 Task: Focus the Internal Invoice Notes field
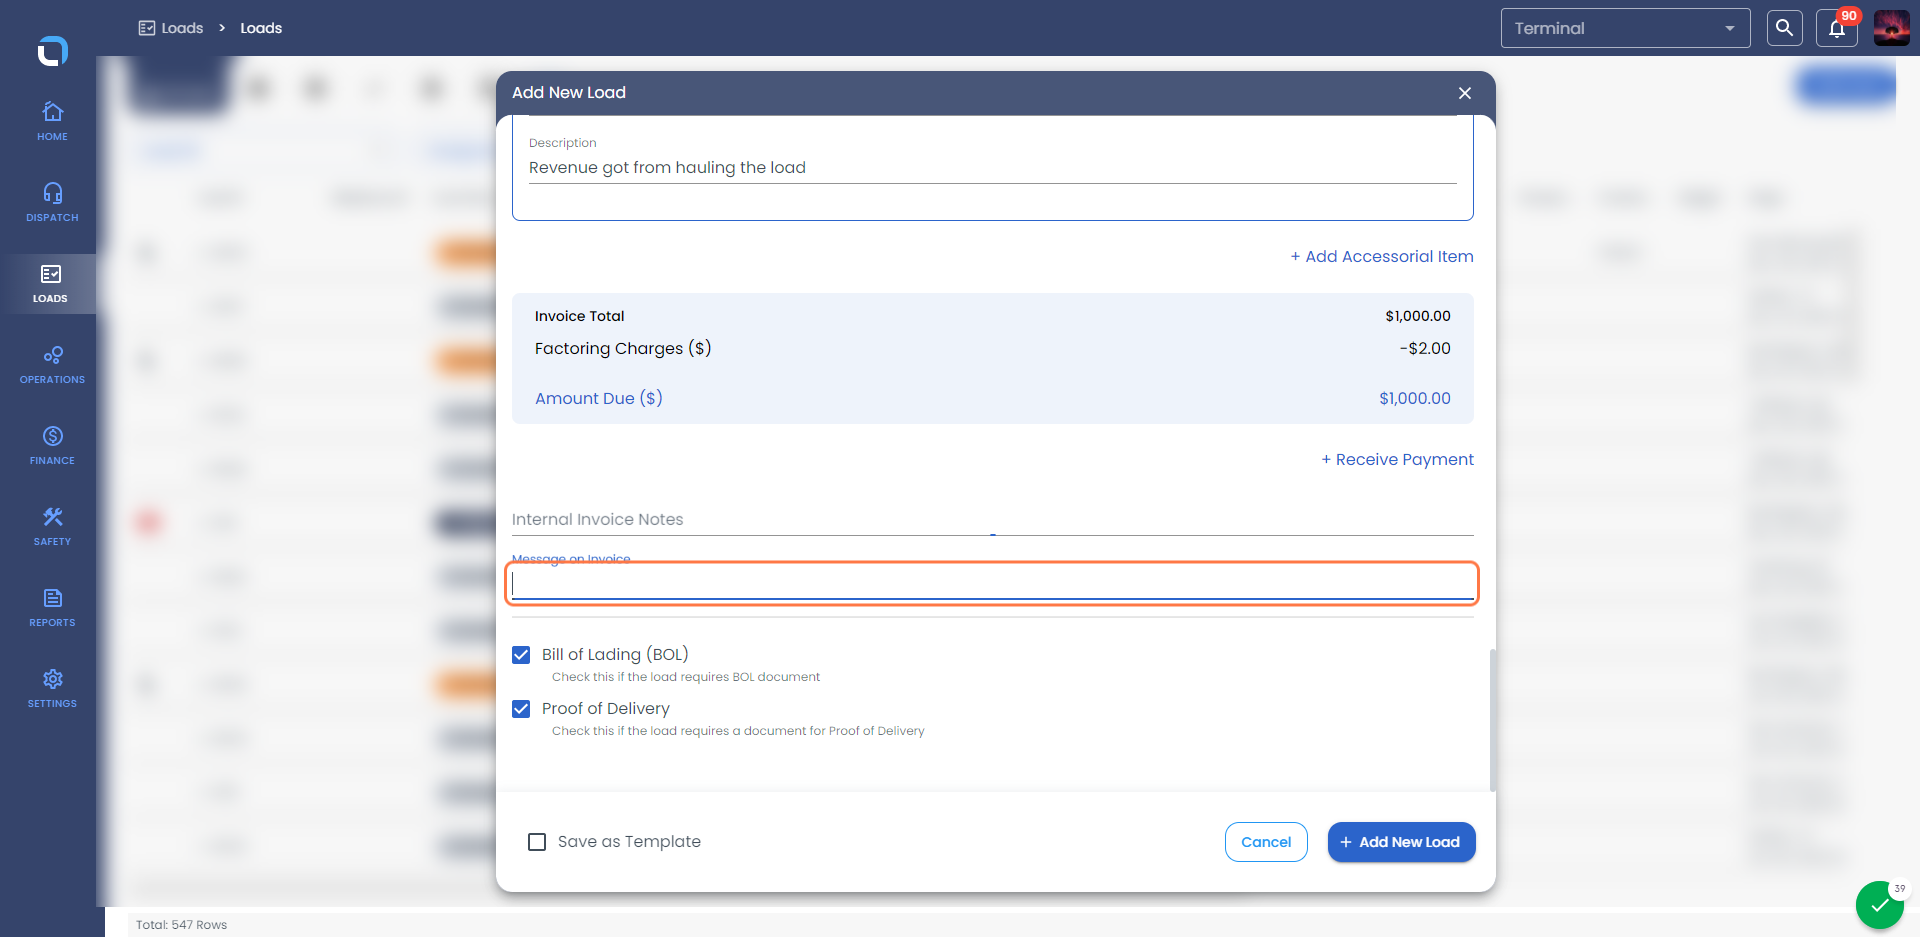click(x=992, y=520)
